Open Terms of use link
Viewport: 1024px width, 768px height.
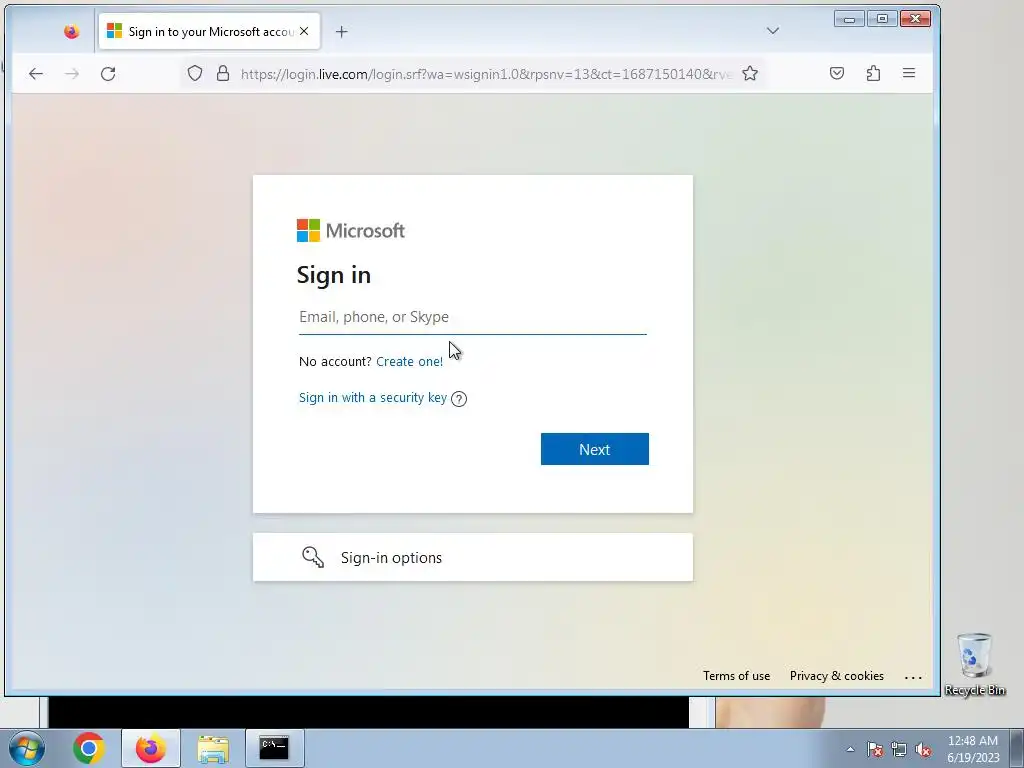click(x=737, y=676)
